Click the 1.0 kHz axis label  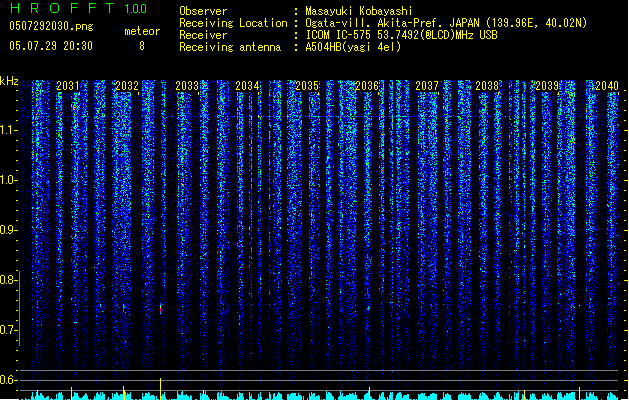tap(8, 180)
